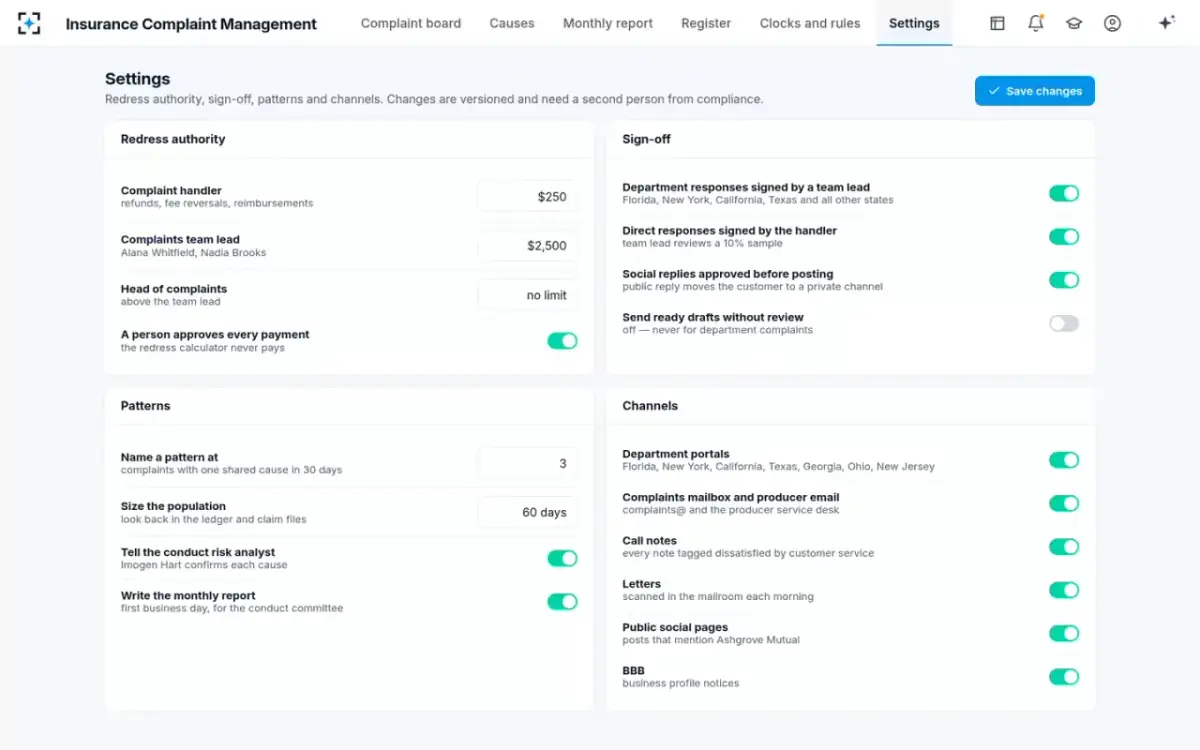Image resolution: width=1200 pixels, height=750 pixels.
Task: Toggle Social replies approved before posting
Action: pyautogui.click(x=1064, y=280)
